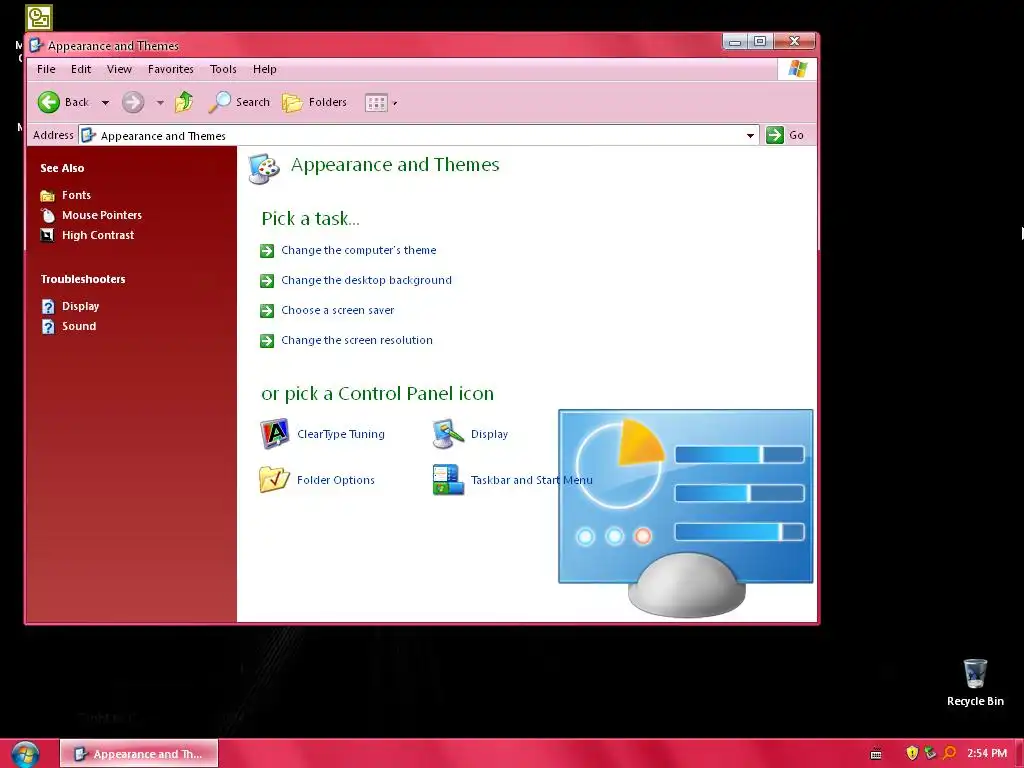This screenshot has width=1024, height=768.
Task: Click the greyed Forward arrow button
Action: pos(133,102)
